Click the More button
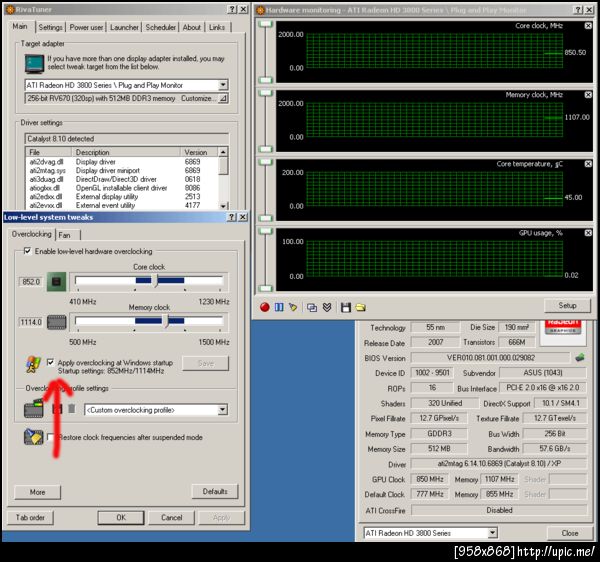 [38, 492]
